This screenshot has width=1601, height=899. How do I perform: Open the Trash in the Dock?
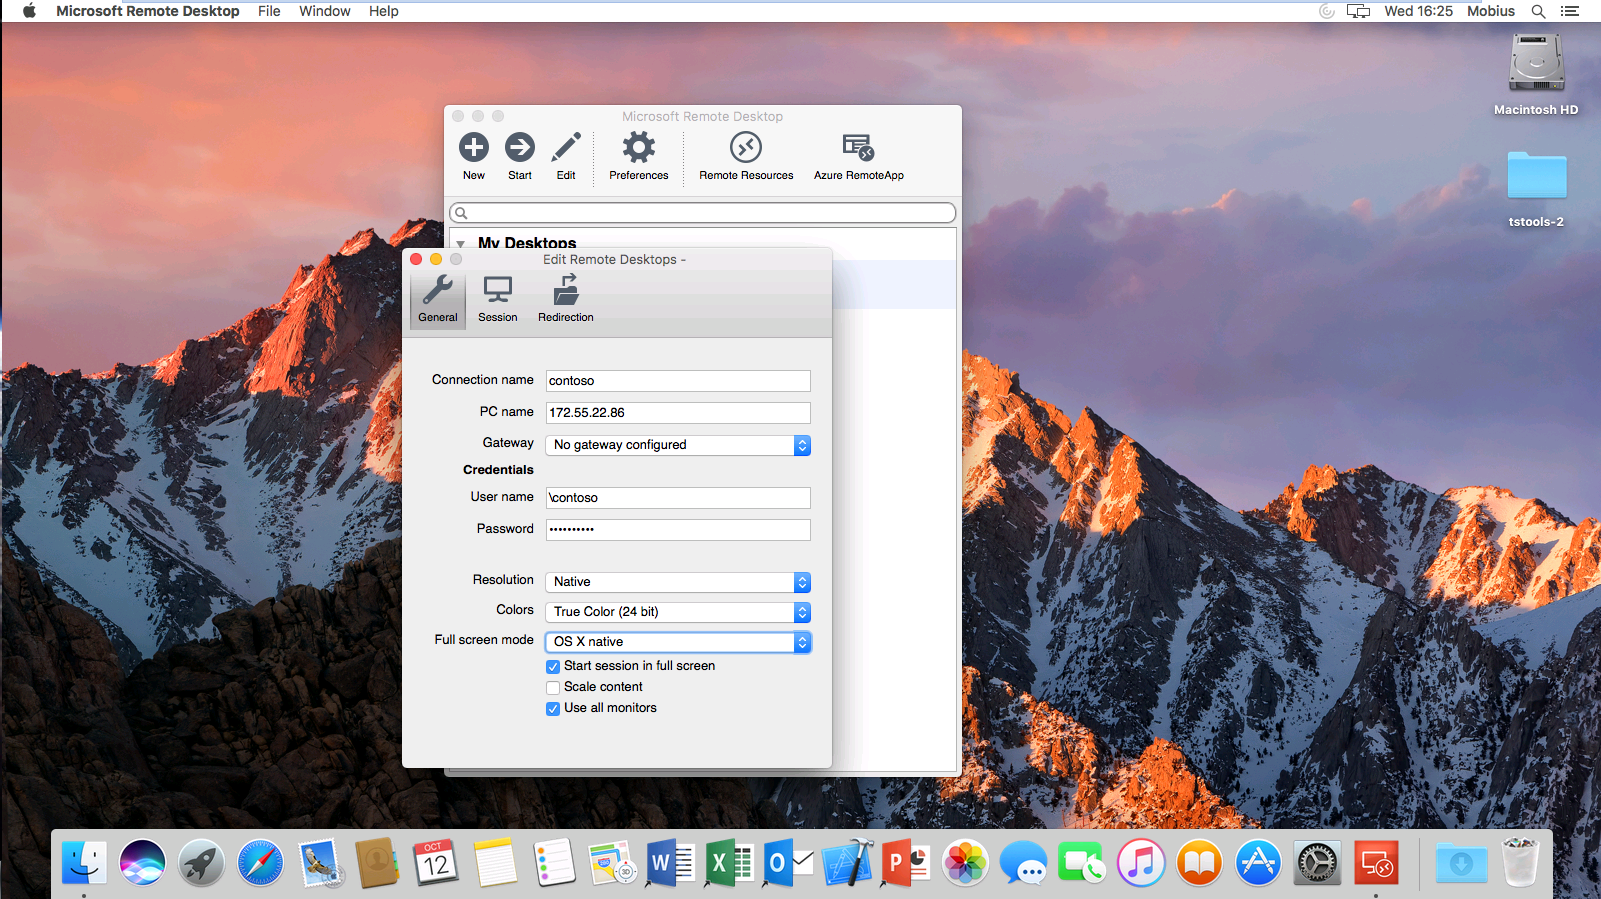click(x=1520, y=862)
